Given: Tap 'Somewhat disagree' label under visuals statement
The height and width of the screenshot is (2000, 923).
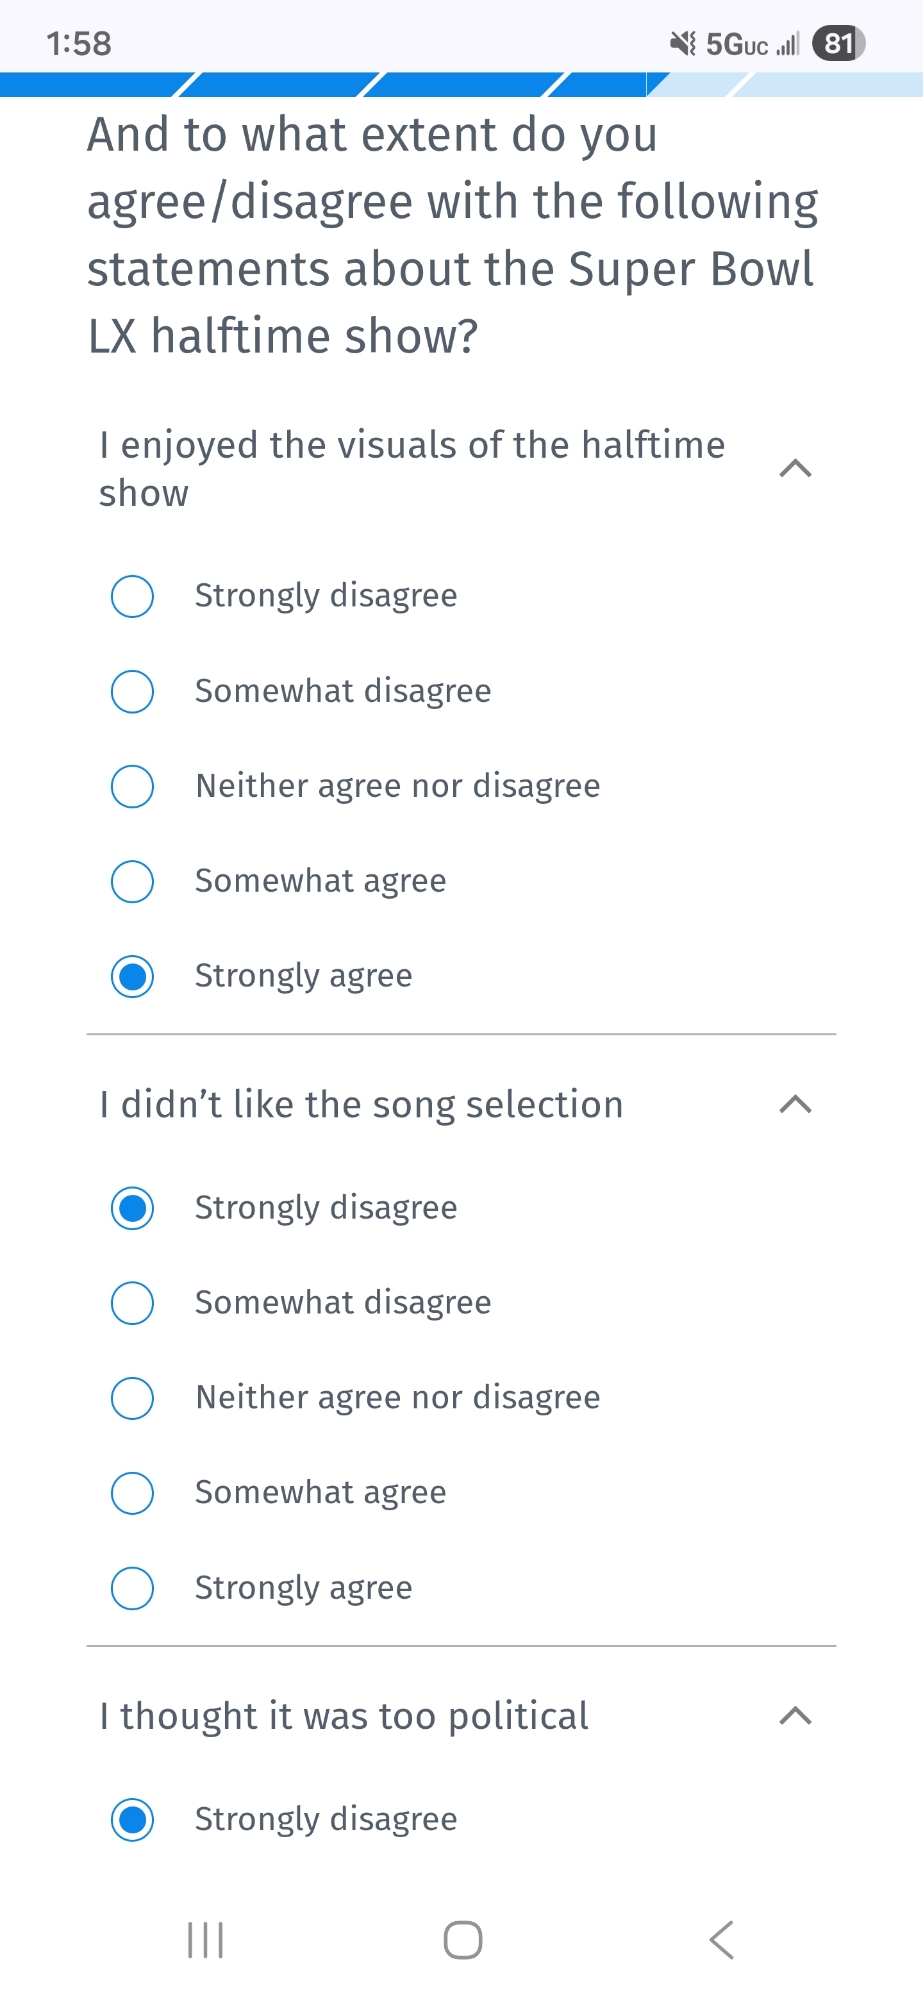Looking at the screenshot, I should 343,691.
